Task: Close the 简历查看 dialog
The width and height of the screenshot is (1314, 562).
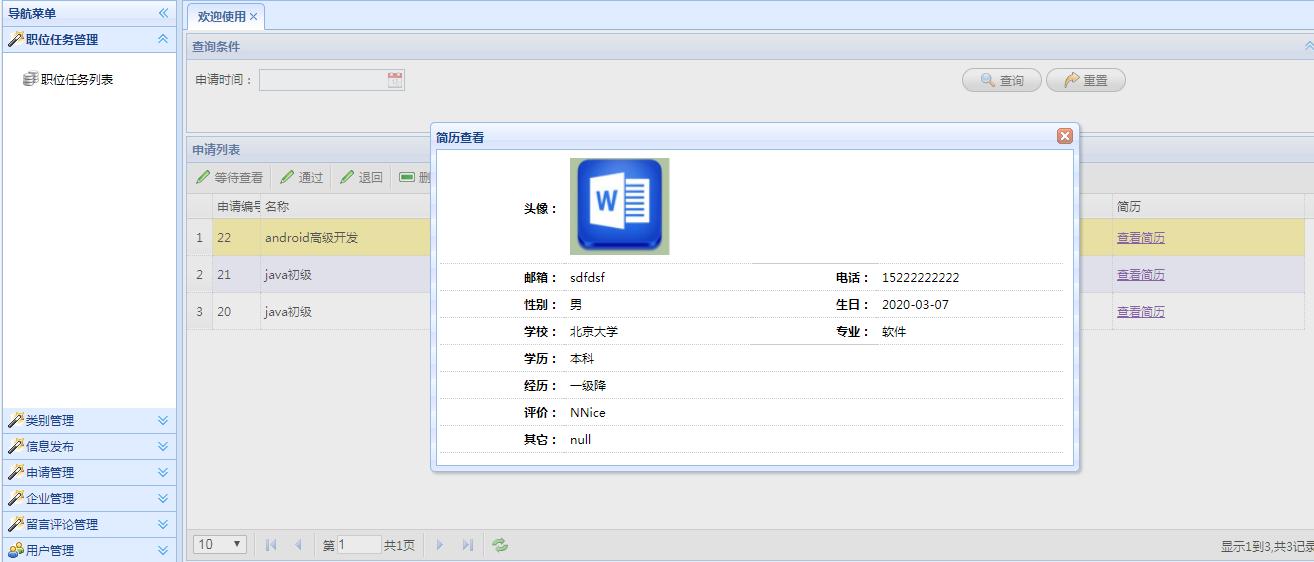Action: [1065, 136]
